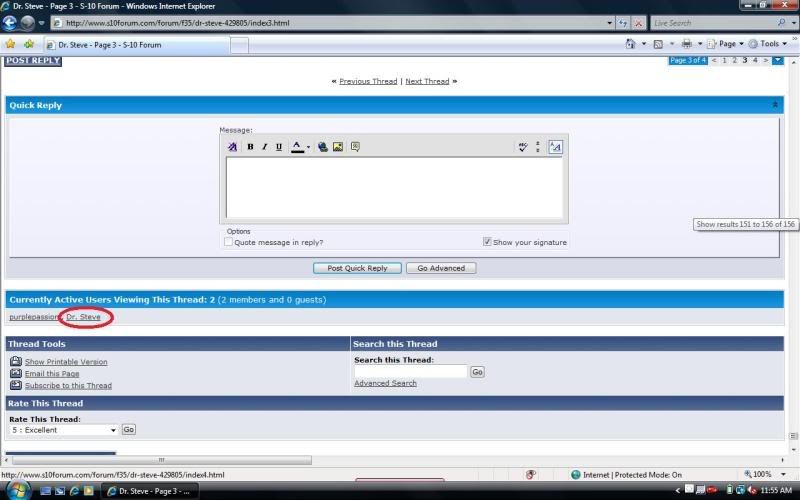The height and width of the screenshot is (500, 800).
Task: Switch editor mode icon at toolbar right
Action: tap(555, 147)
